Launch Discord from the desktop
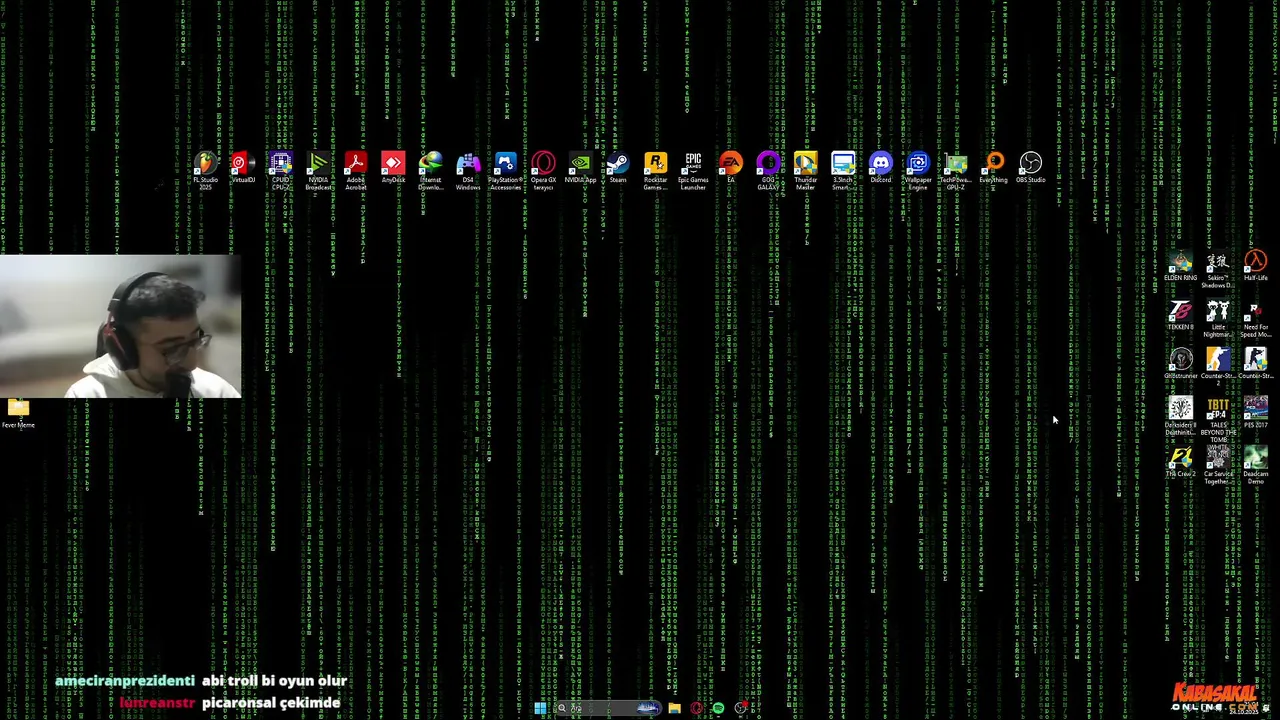This screenshot has width=1280, height=720. click(x=881, y=169)
